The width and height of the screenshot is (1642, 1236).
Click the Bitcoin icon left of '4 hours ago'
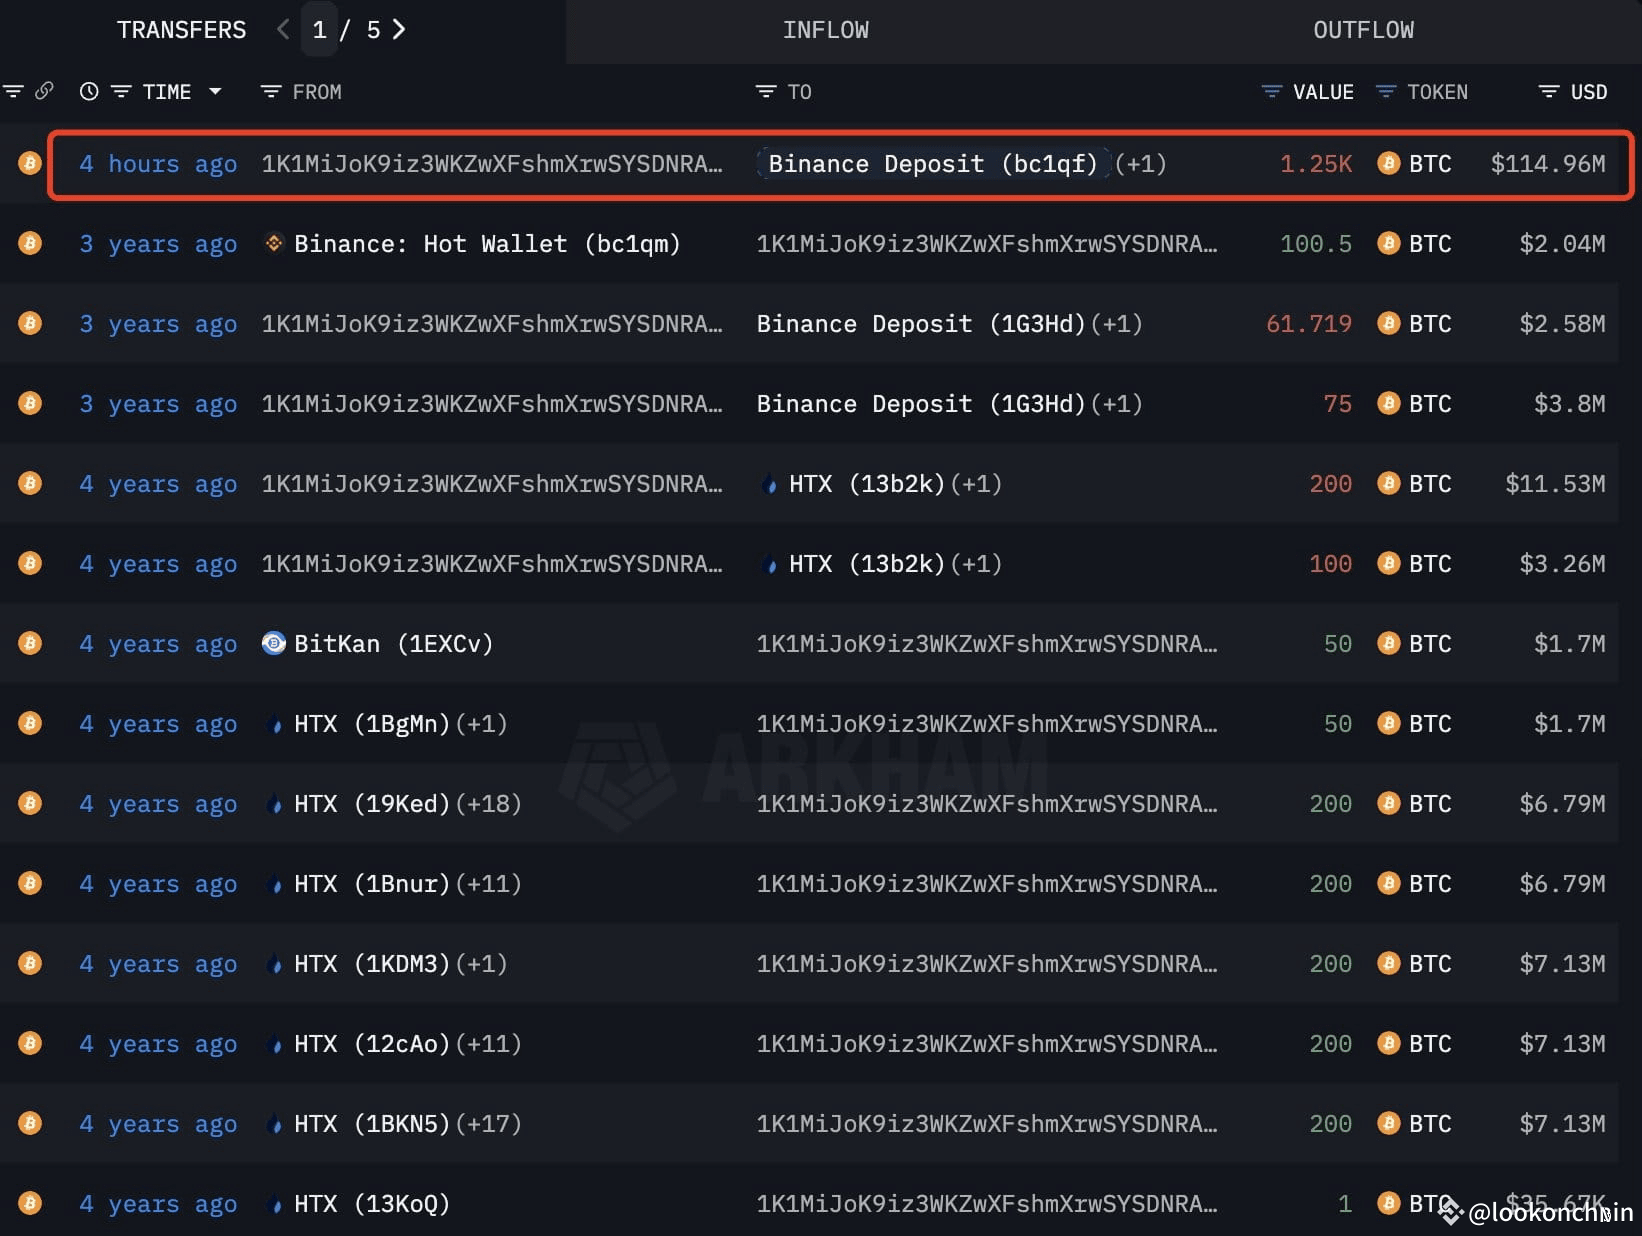(x=30, y=163)
